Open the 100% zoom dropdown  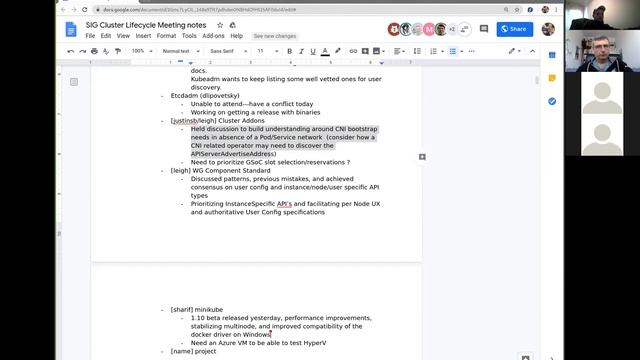point(142,51)
